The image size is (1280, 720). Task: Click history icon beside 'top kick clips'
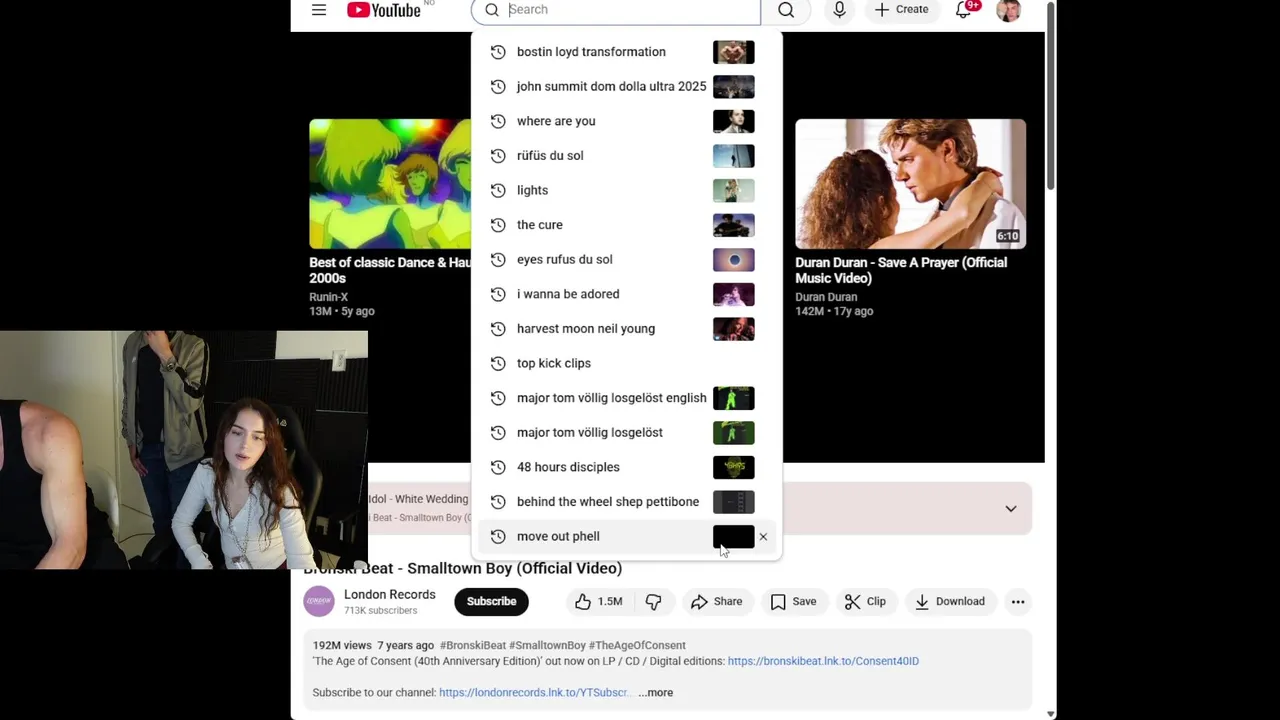pyautogui.click(x=498, y=363)
